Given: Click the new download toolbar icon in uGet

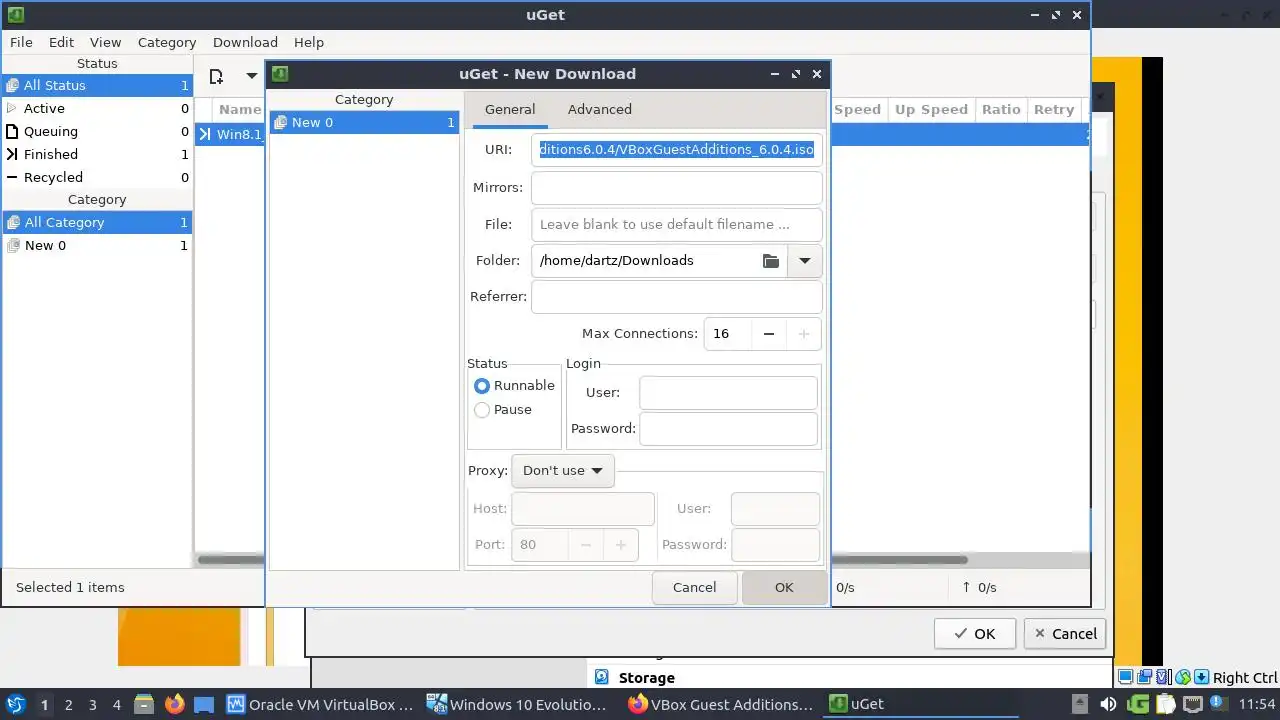Looking at the screenshot, I should click(x=216, y=76).
